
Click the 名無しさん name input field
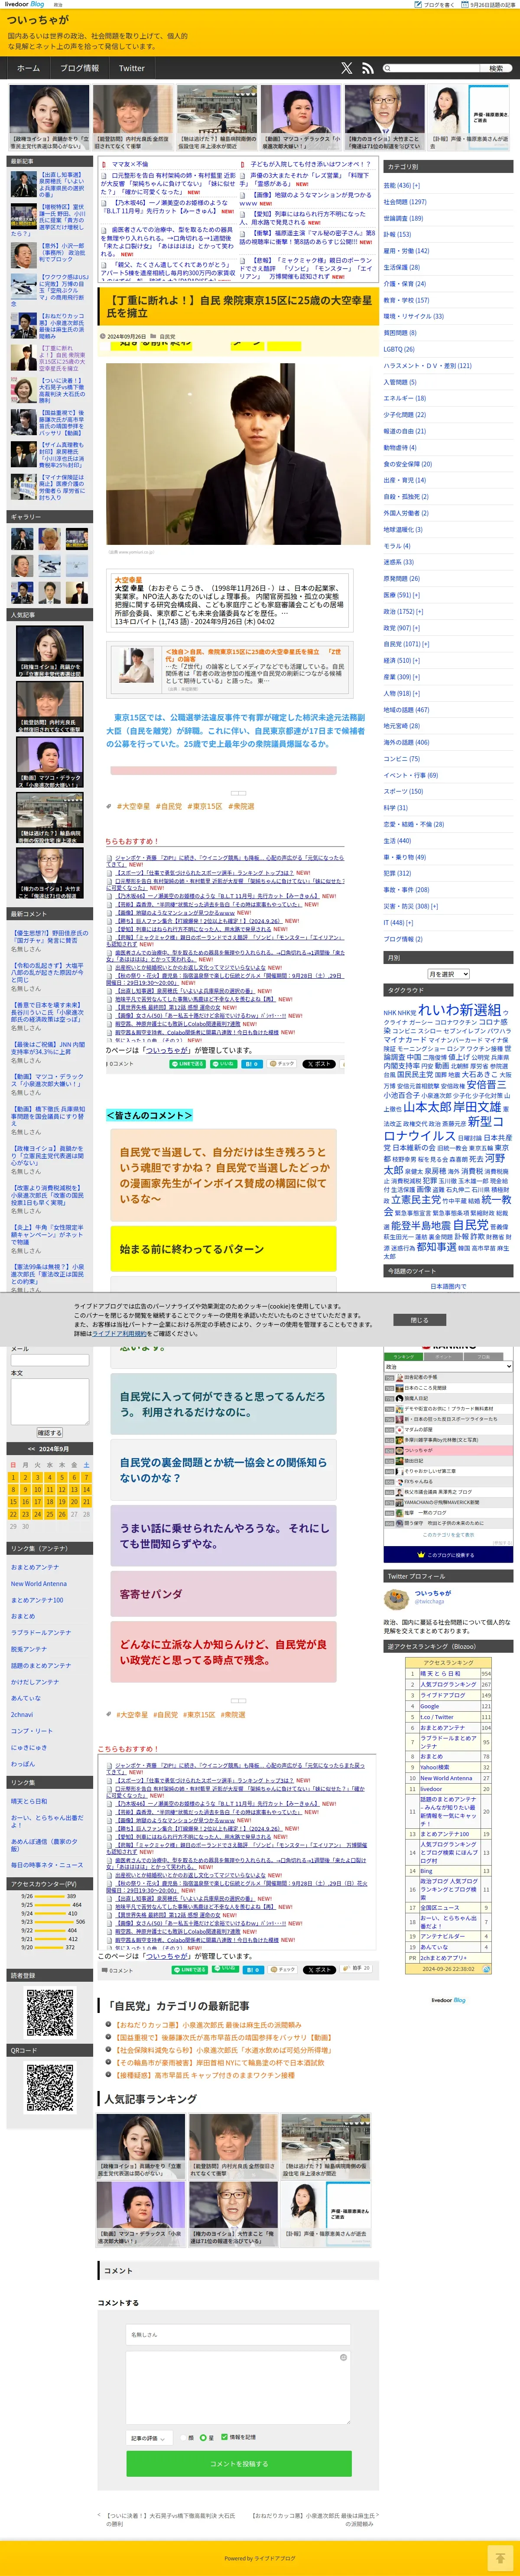pyautogui.click(x=239, y=2334)
